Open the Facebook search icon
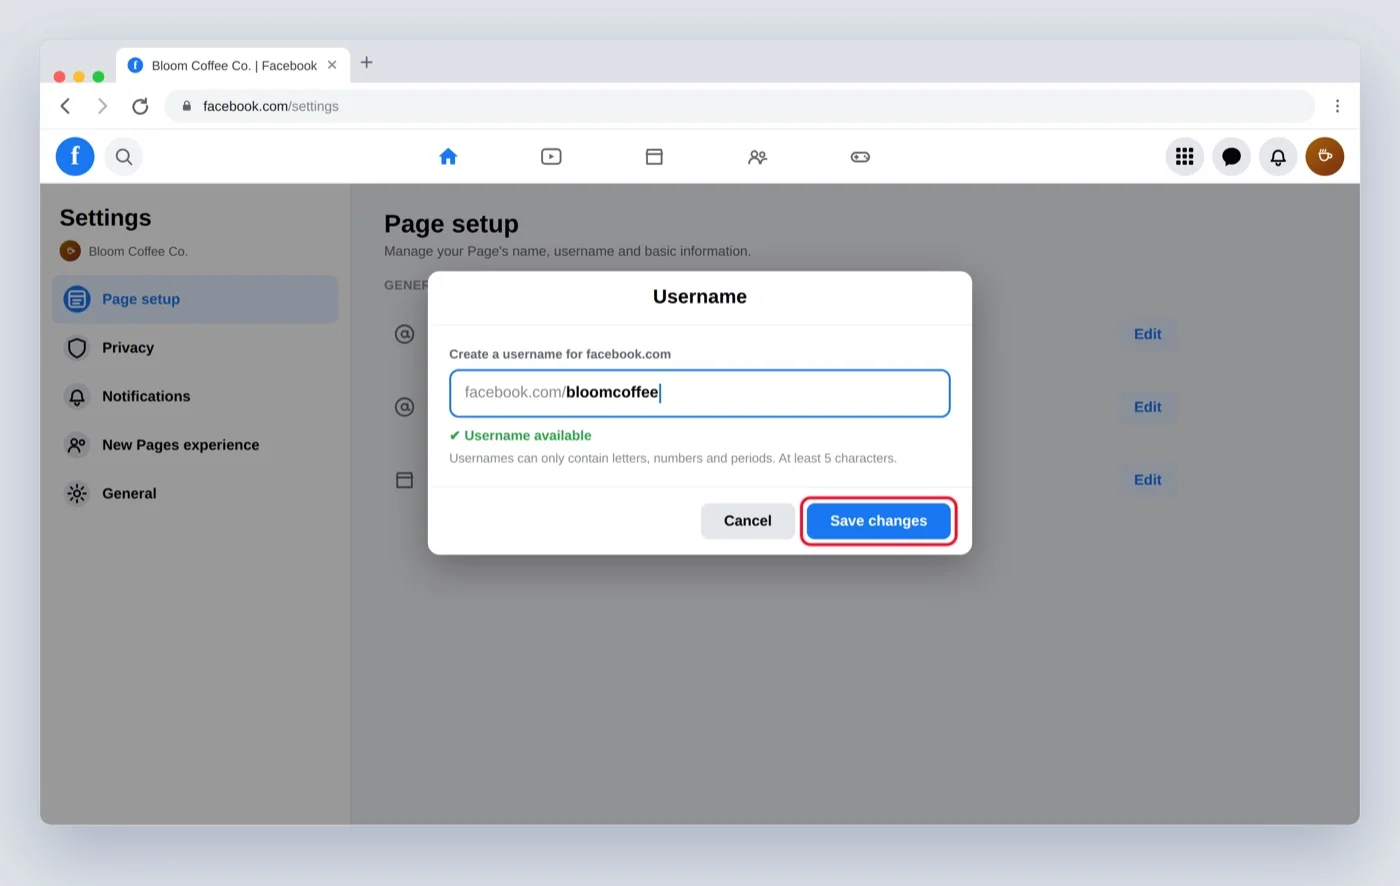Image resolution: width=1400 pixels, height=886 pixels. 124,156
